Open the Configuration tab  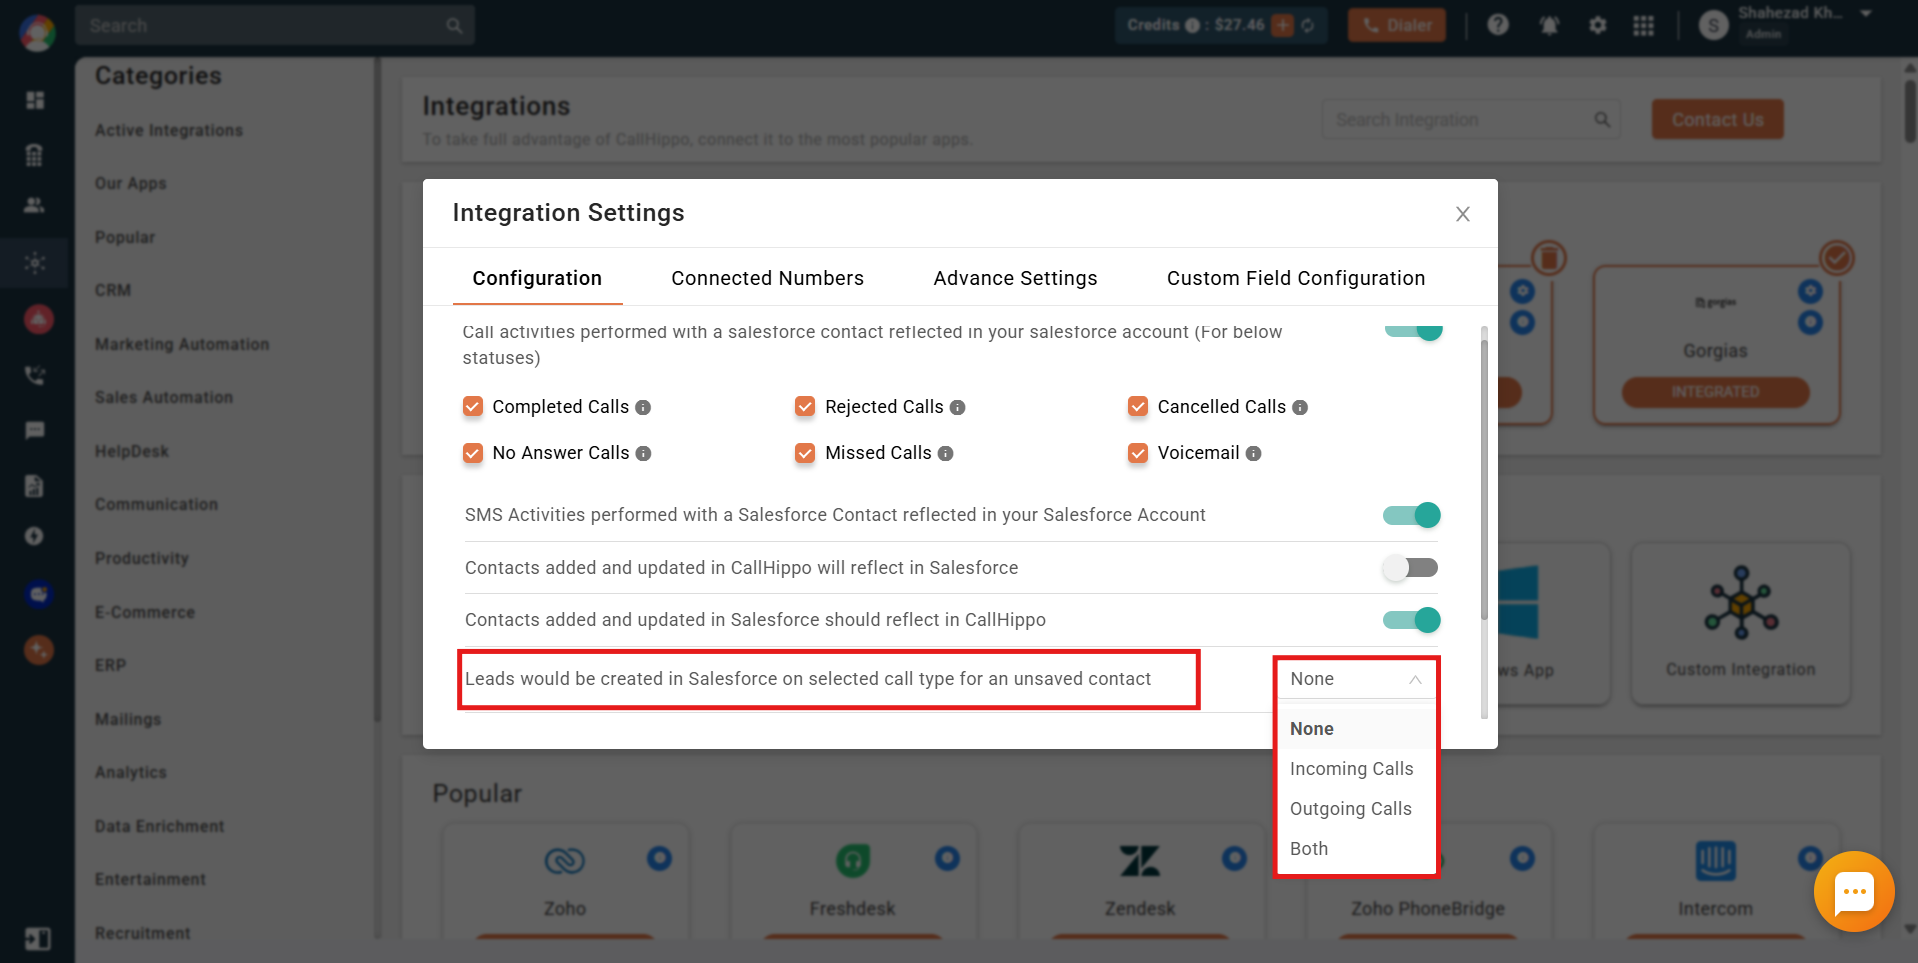[x=537, y=278]
